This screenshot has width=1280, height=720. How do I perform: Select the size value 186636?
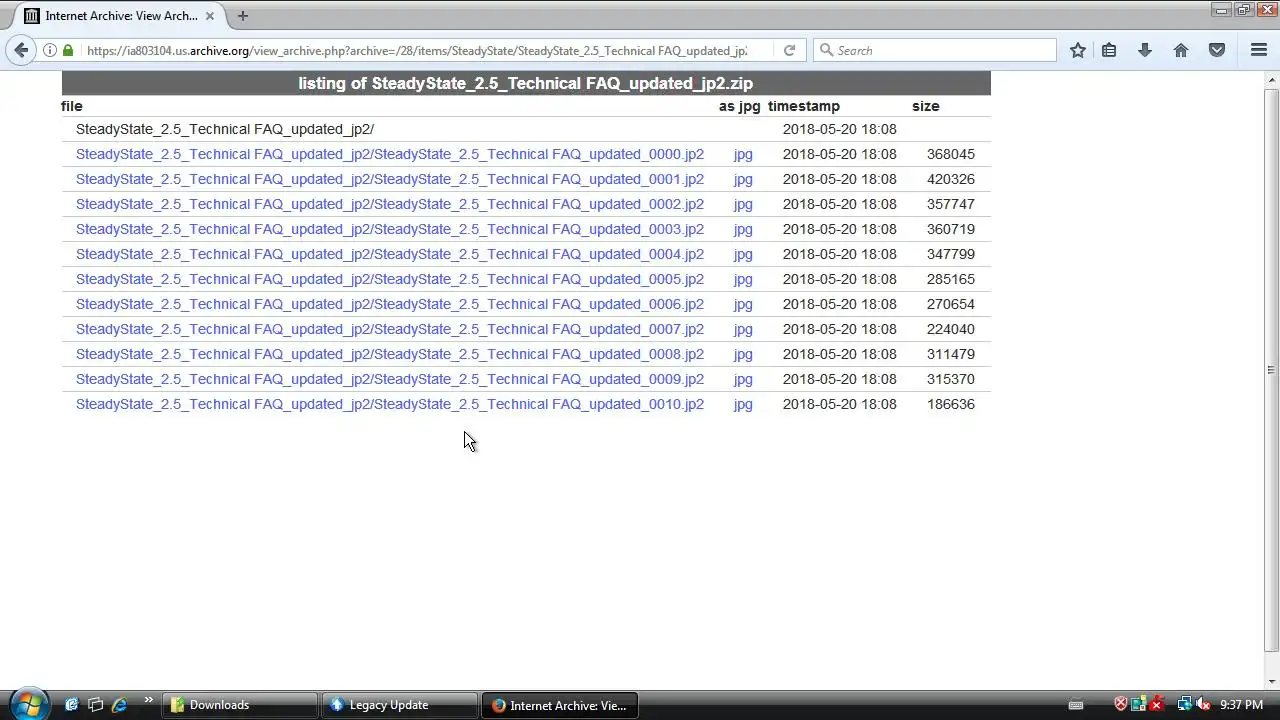[x=950, y=404]
